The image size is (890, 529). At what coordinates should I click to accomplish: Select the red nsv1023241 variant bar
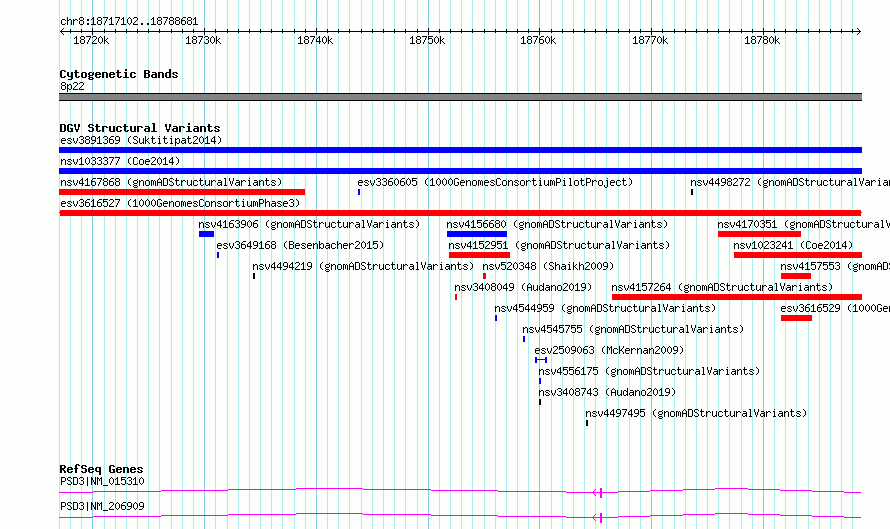pos(798,255)
